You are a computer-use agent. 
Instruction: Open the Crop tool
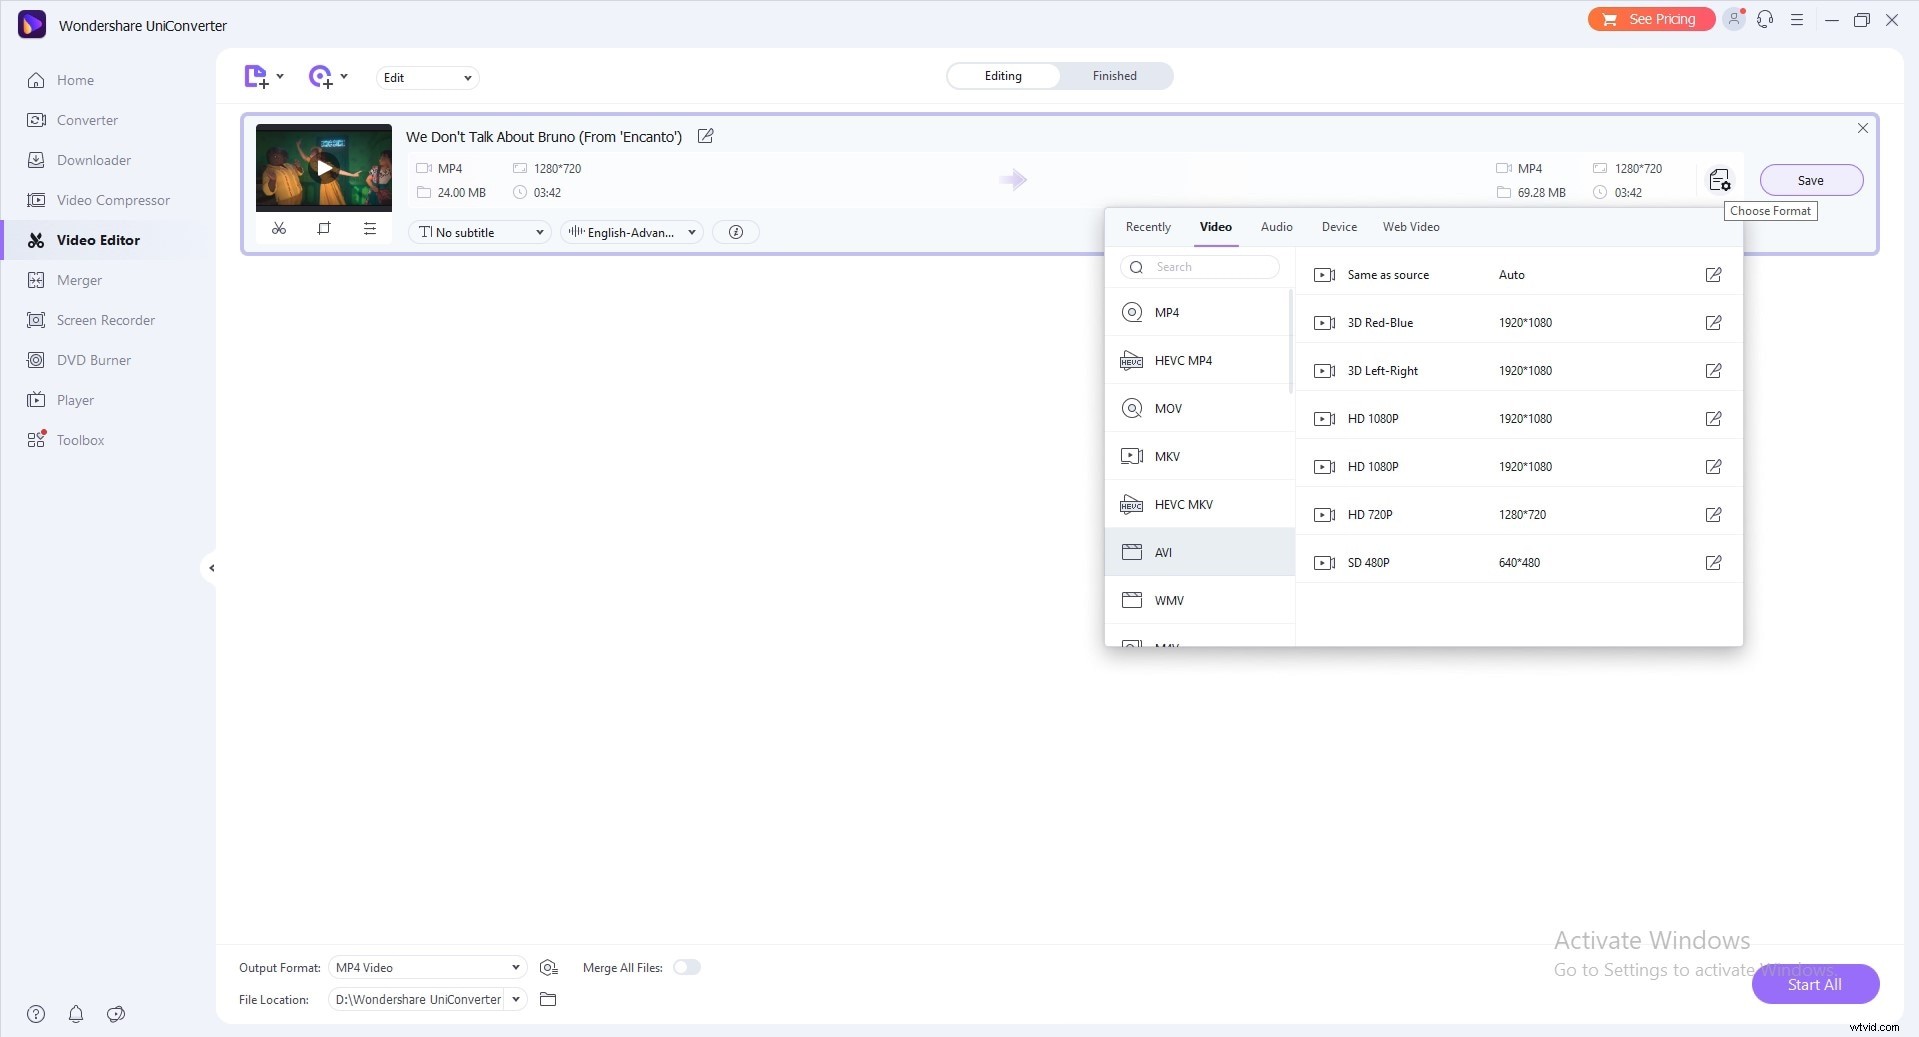[324, 229]
